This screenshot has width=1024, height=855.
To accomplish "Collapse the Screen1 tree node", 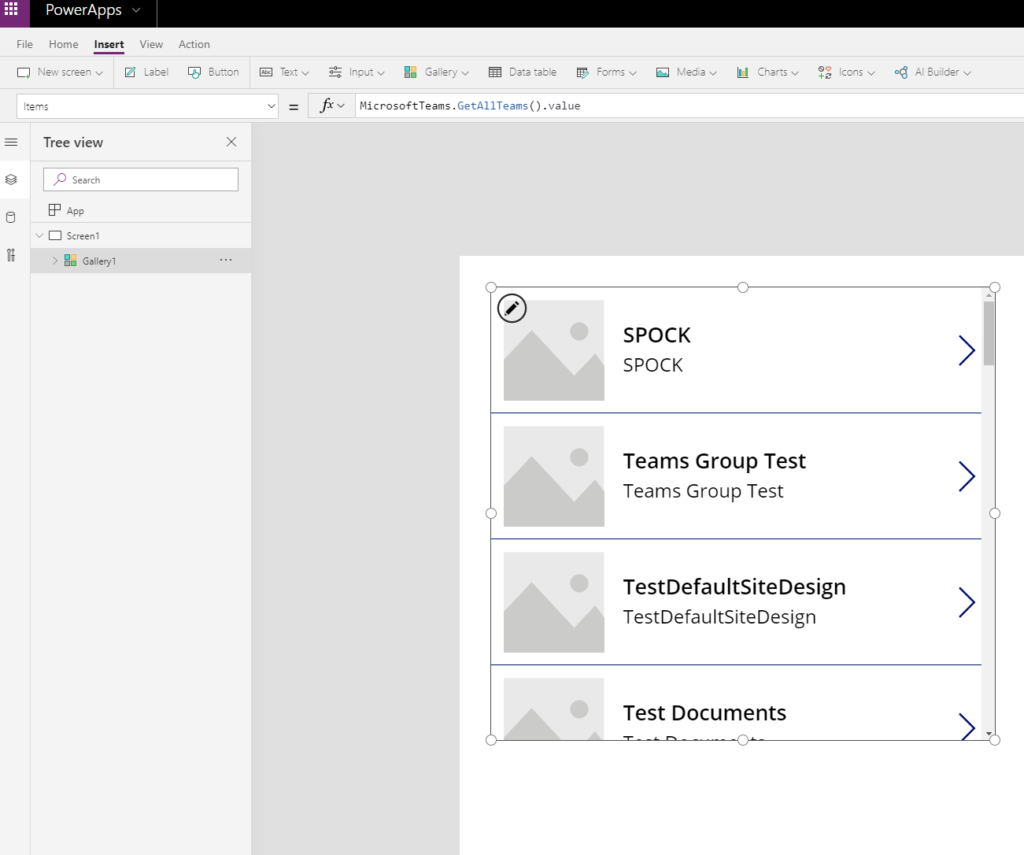I will point(39,236).
